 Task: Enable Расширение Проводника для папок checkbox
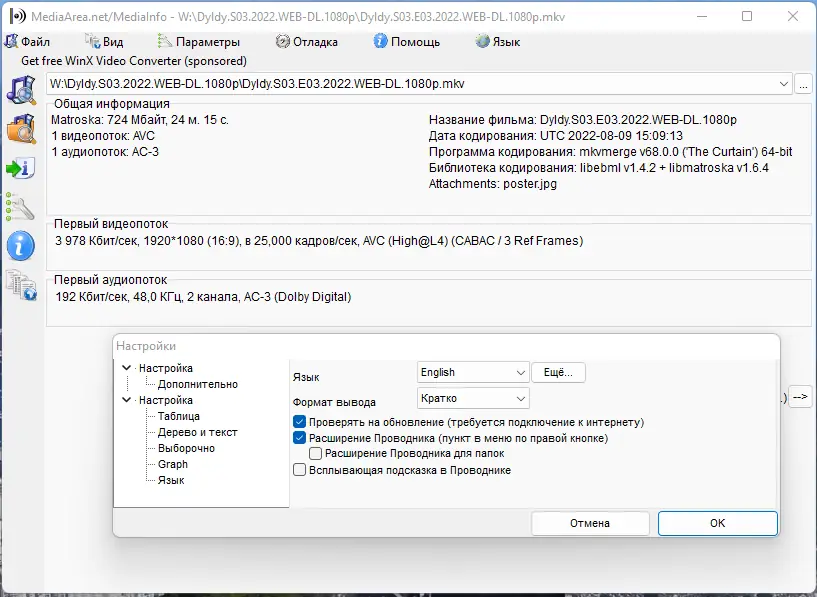pos(315,454)
